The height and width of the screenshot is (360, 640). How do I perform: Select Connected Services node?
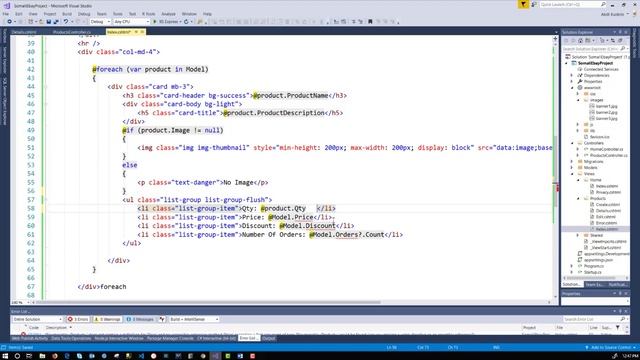click(x=601, y=69)
